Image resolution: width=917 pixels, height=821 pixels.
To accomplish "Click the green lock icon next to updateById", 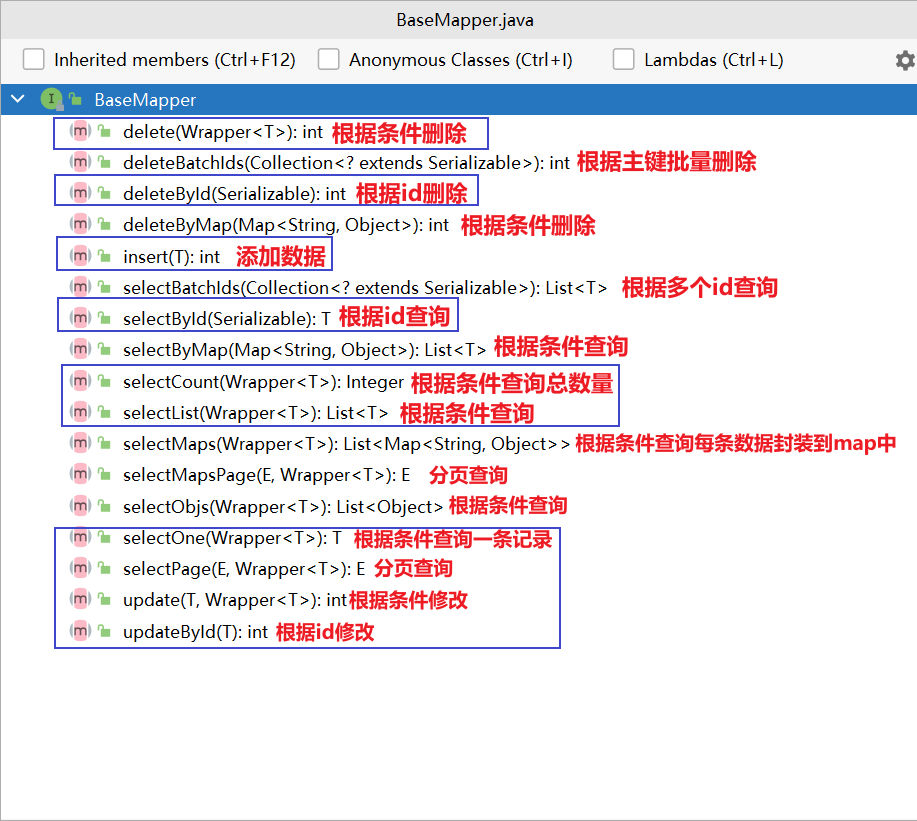I will pos(104,631).
